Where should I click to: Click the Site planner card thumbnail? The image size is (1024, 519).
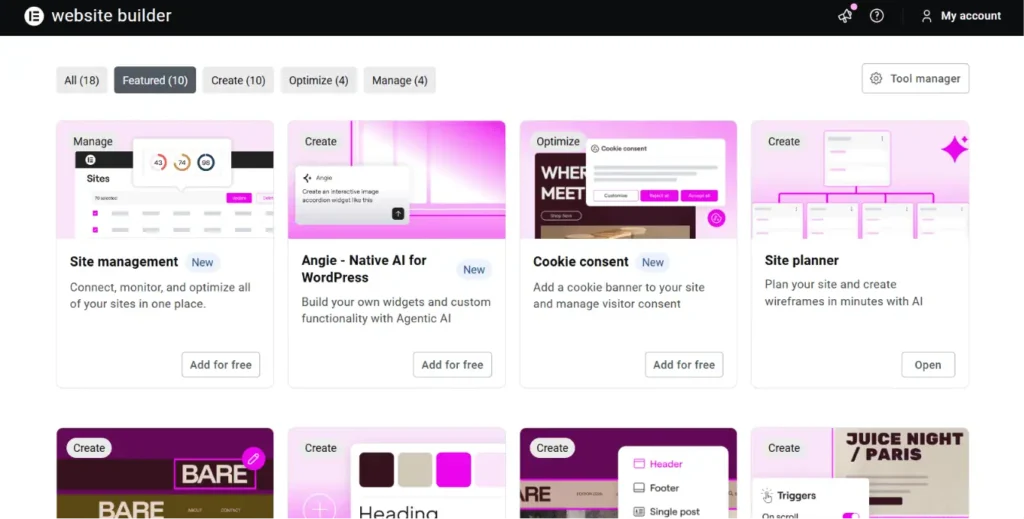click(860, 180)
